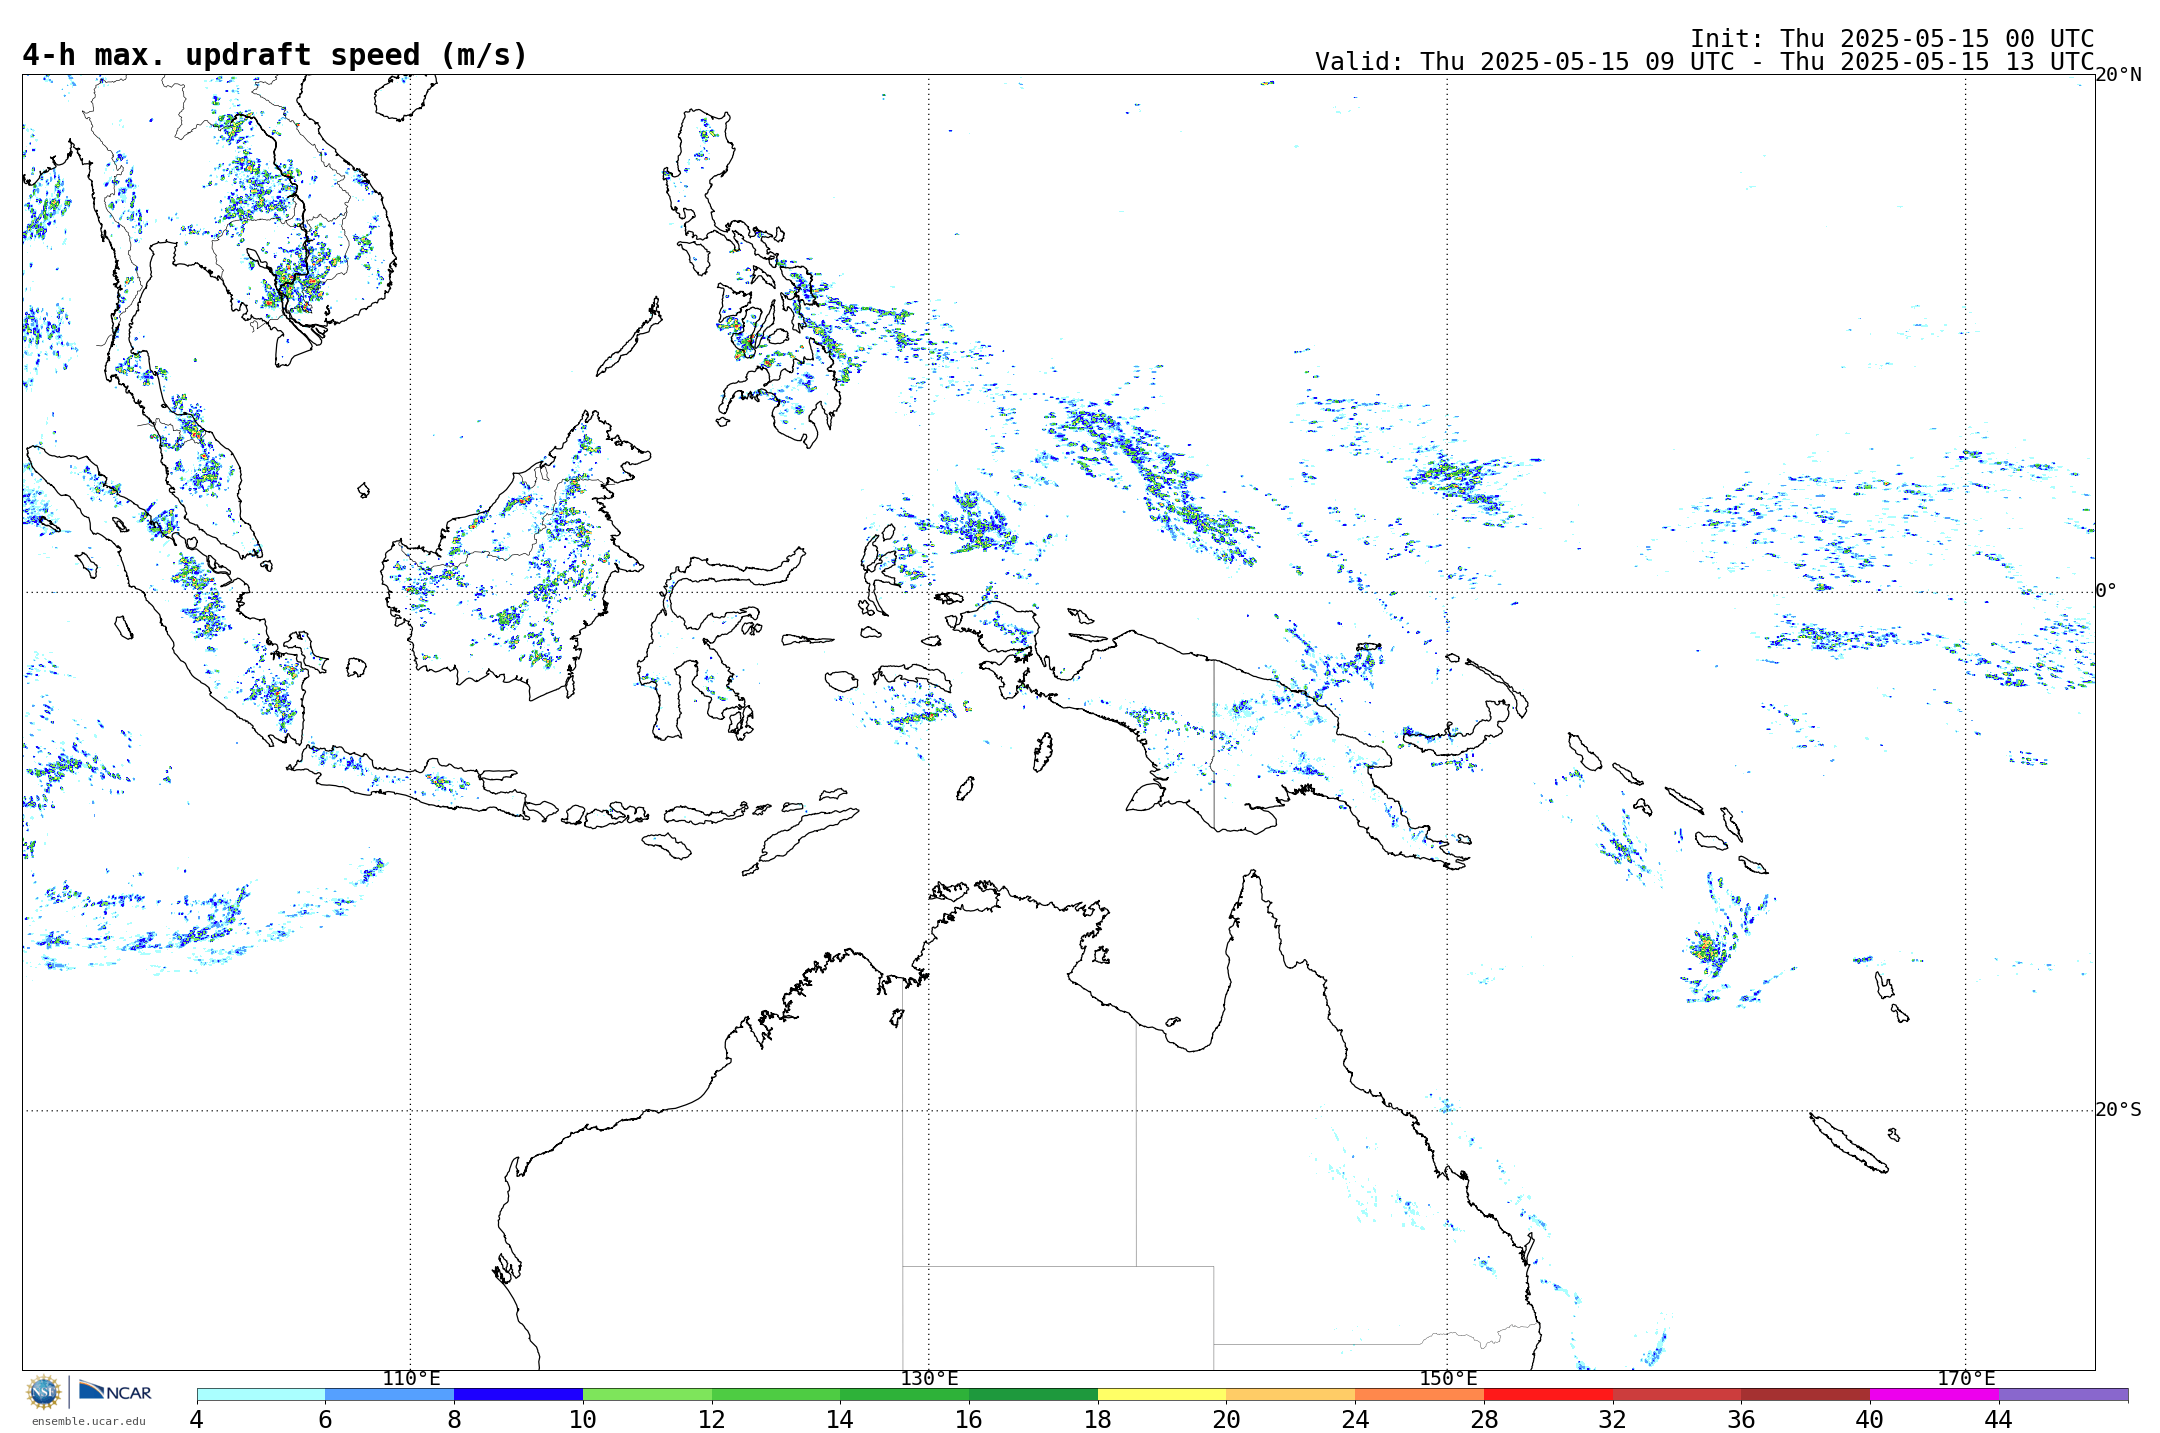
Task: Click the Init time label
Action: 1892,39
